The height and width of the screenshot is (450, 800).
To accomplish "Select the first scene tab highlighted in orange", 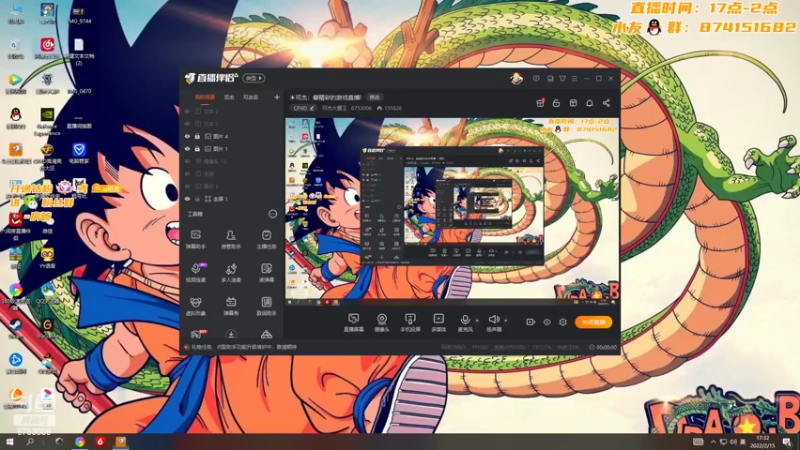I will (x=205, y=97).
